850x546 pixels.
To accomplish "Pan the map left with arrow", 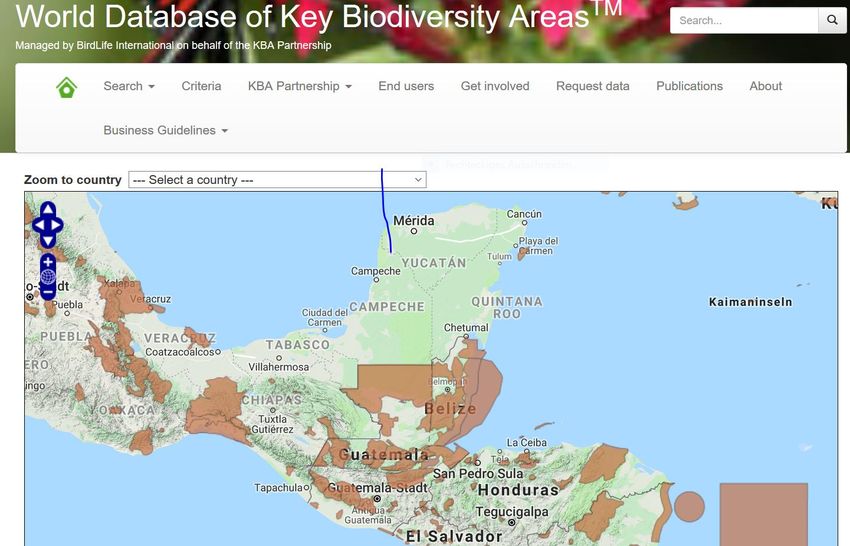I will tap(38, 225).
